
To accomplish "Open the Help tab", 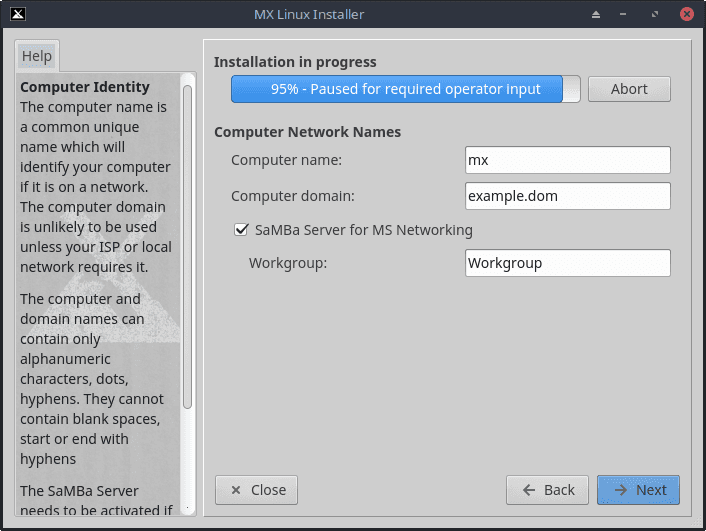I will coord(37,56).
